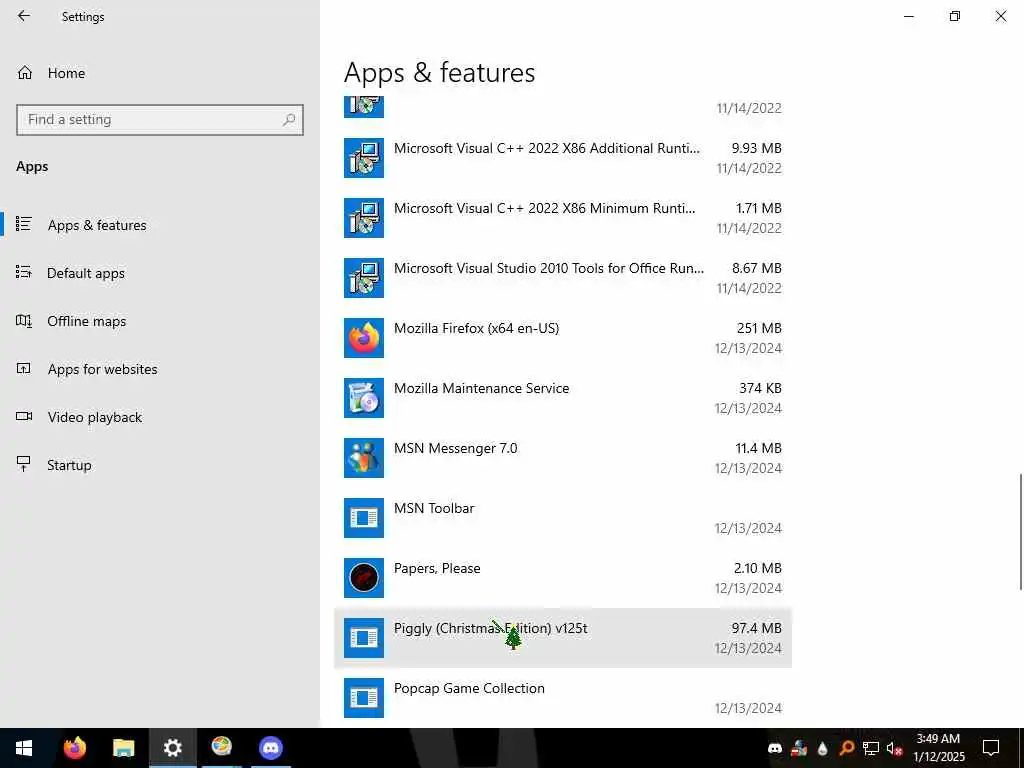Click the Startup sidebar icon
The image size is (1024, 768).
click(x=24, y=464)
